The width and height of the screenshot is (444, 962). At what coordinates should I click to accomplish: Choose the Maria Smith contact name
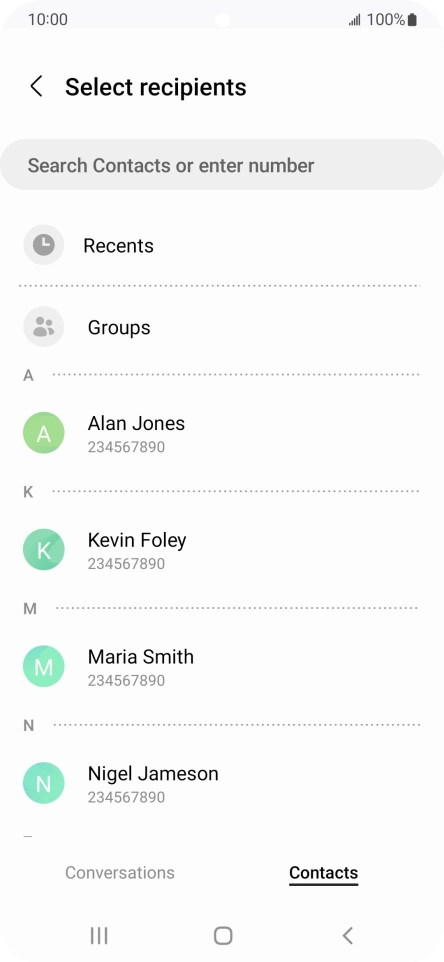tap(140, 656)
